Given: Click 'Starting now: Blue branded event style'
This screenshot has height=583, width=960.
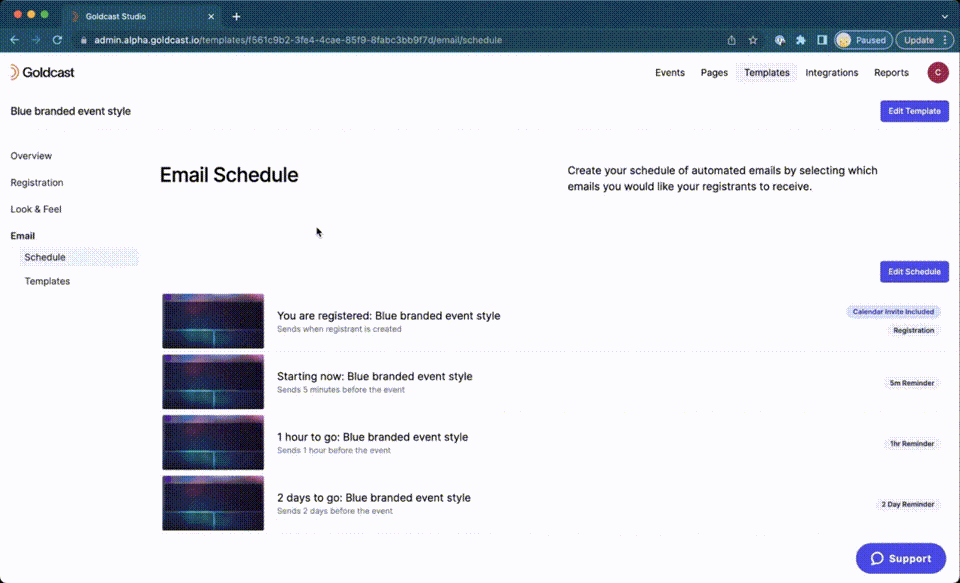Looking at the screenshot, I should [375, 376].
